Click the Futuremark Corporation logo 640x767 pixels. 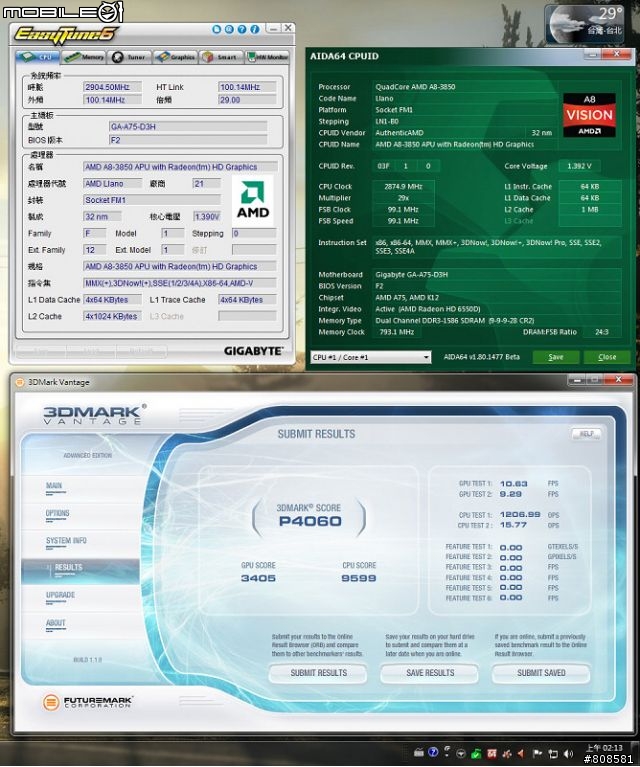pyautogui.click(x=87, y=702)
